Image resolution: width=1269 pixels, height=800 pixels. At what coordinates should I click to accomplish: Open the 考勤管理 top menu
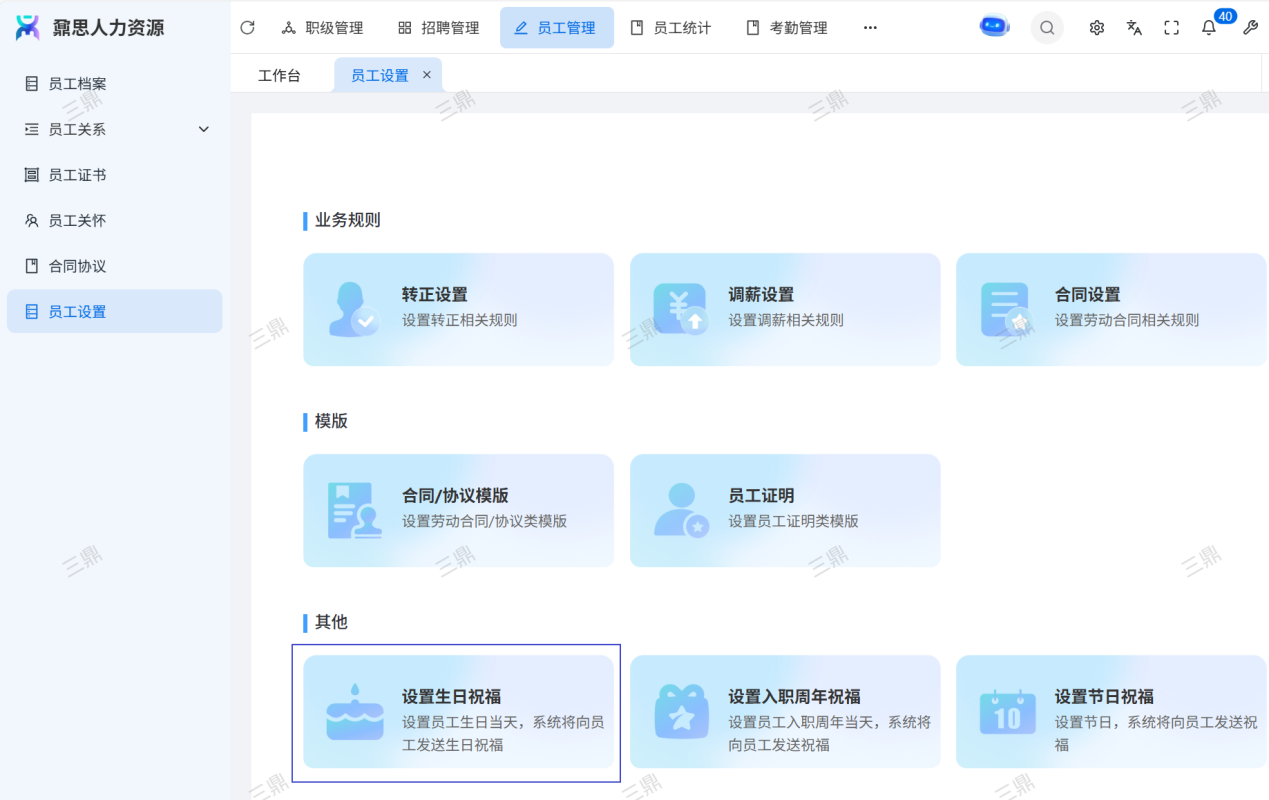[787, 28]
